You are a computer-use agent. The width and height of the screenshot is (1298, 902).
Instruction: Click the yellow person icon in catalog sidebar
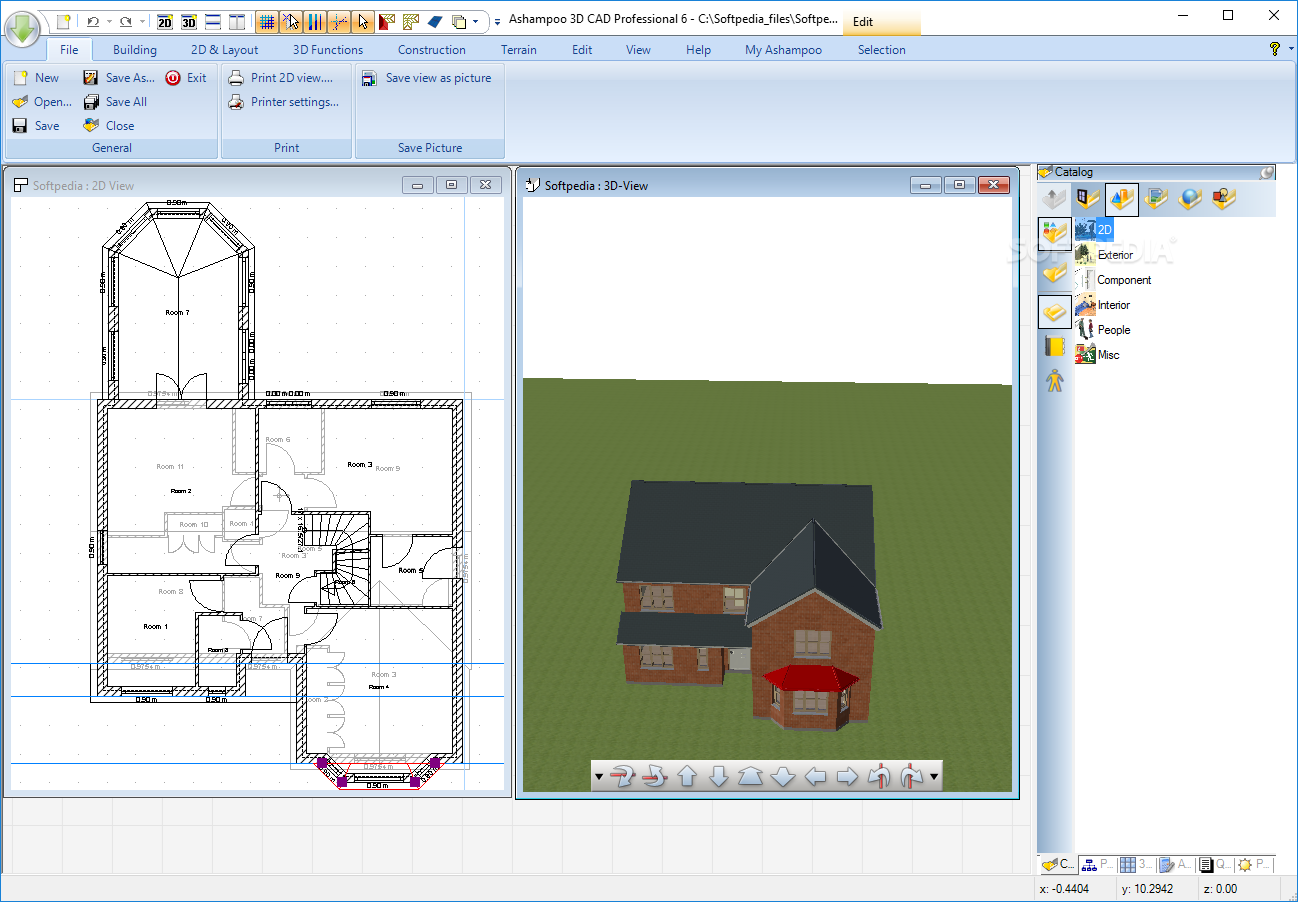(1055, 380)
